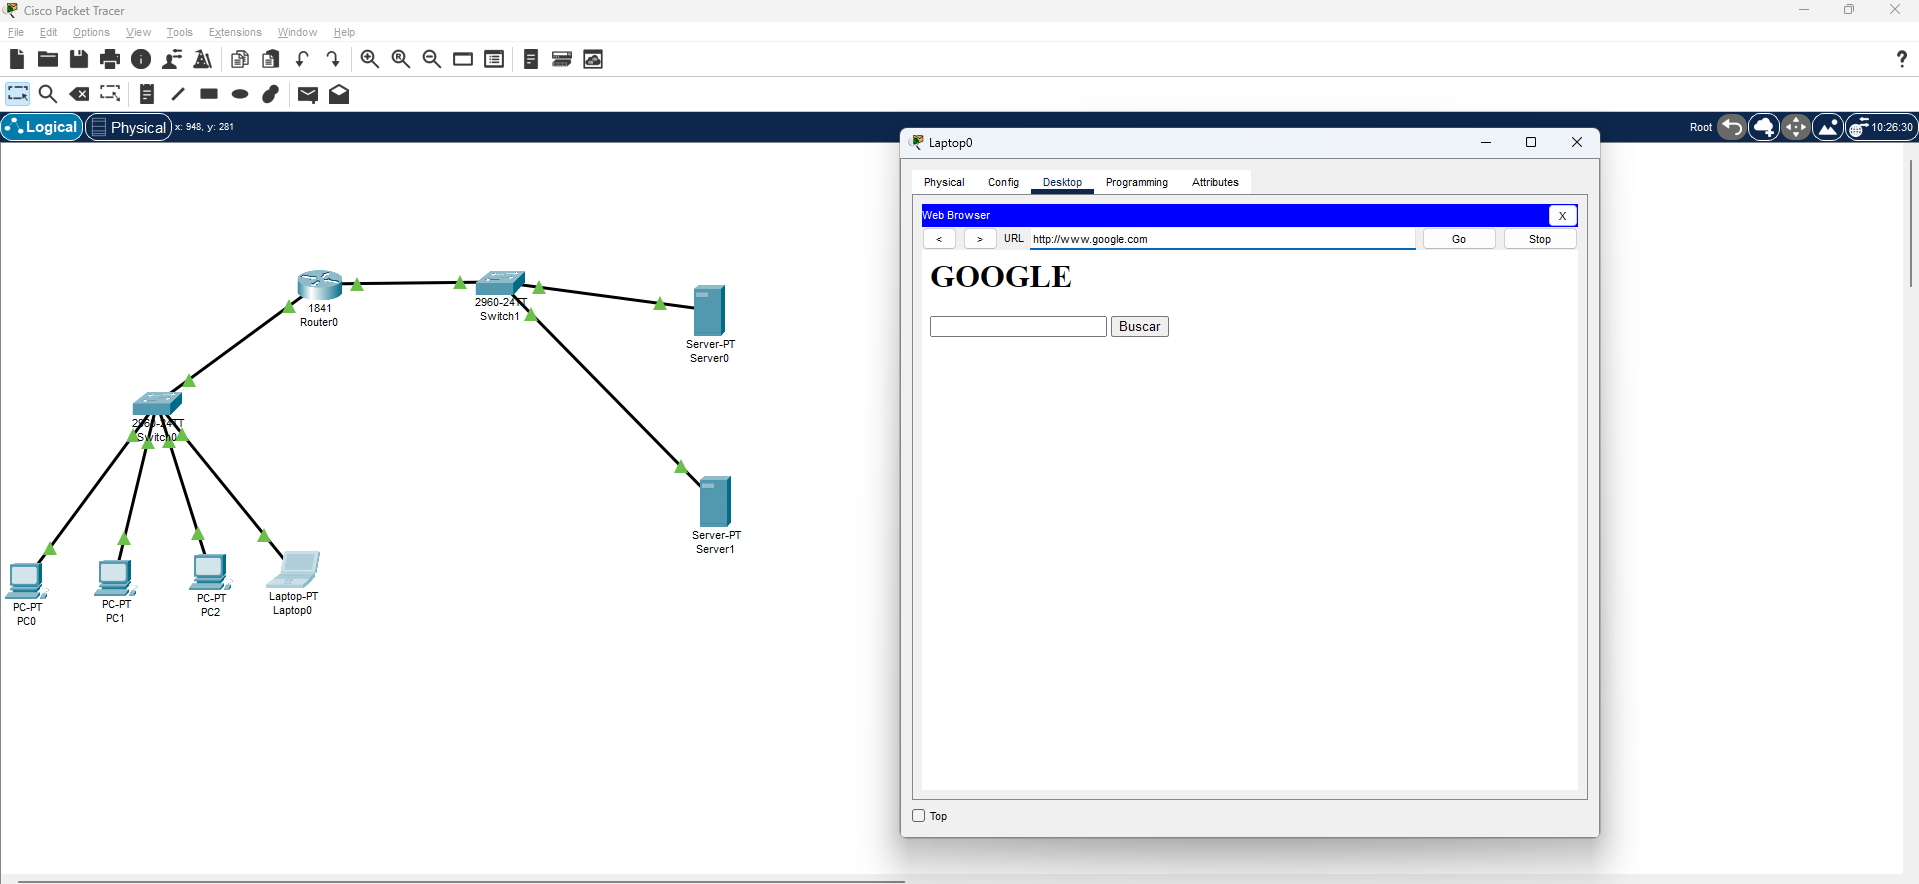Open the Extensions menu
1919x884 pixels.
(x=234, y=32)
